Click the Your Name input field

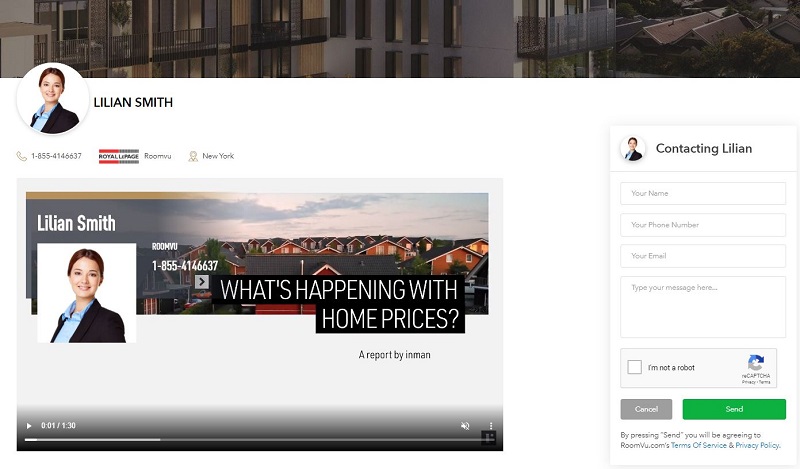coord(702,193)
